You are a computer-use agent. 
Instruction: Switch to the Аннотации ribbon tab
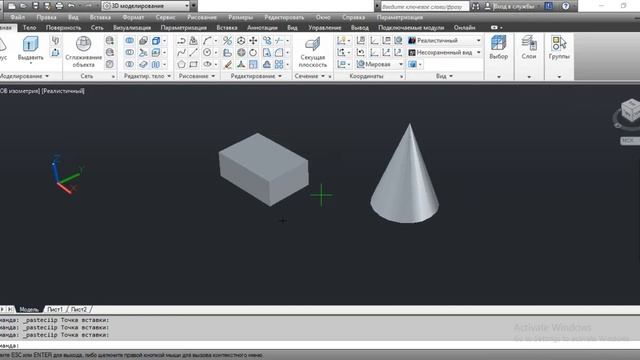[x=262, y=27]
